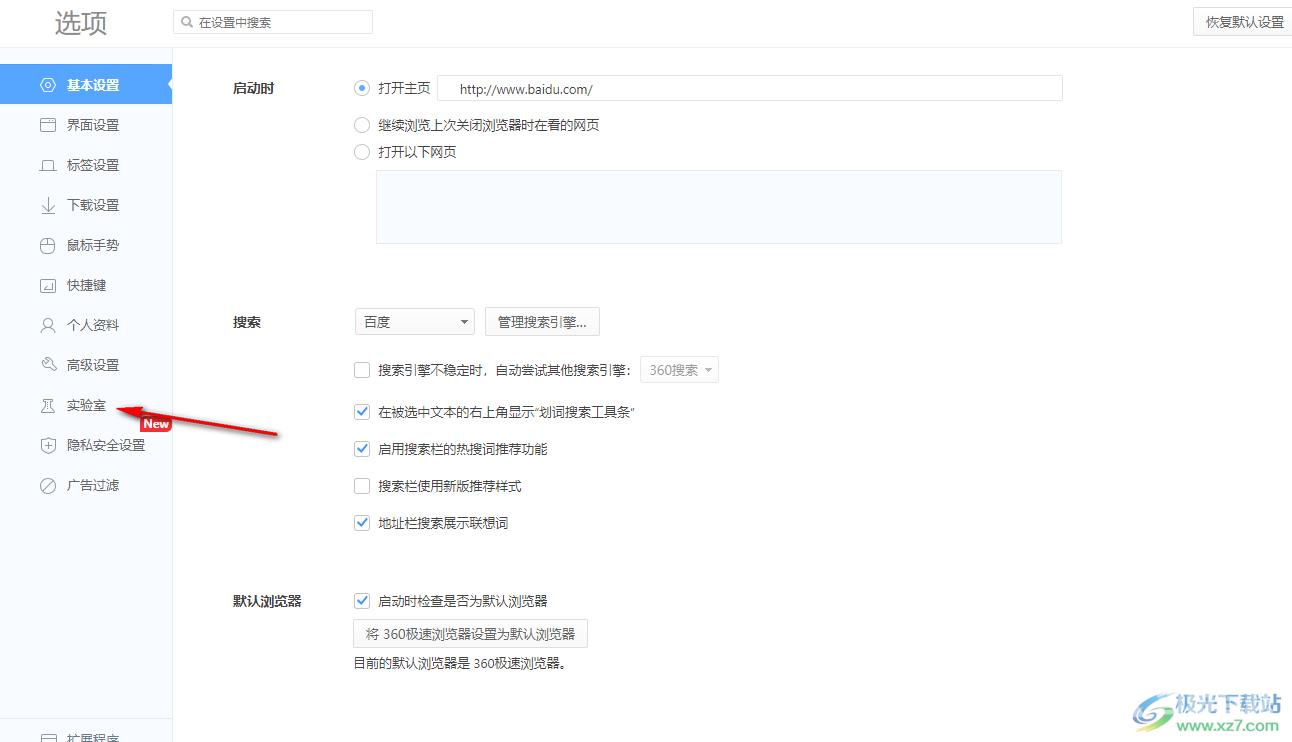The width and height of the screenshot is (1292, 742).
Task: Toggle 启用搜索栏的热搜词推荐功能 checkbox
Action: click(362, 449)
